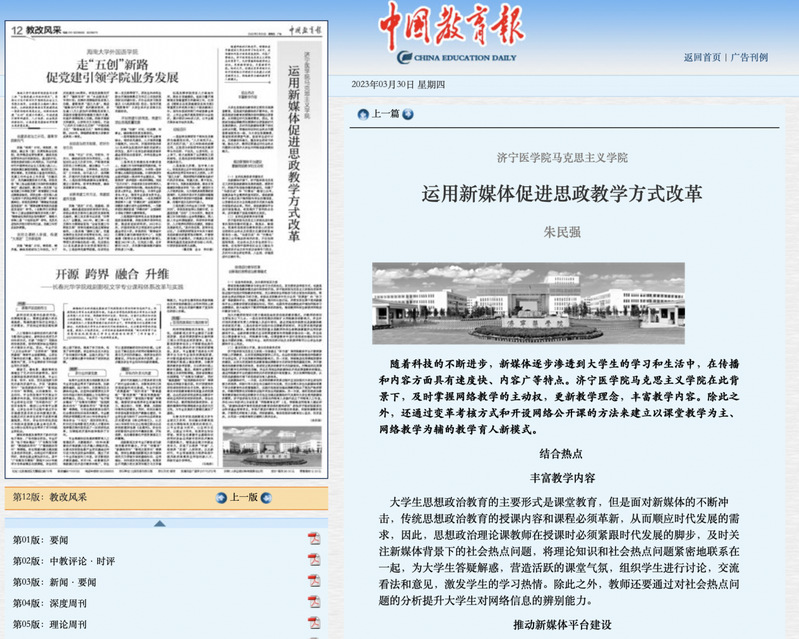
Task: Open PDF for page 05 理论周刊
Action: point(313,623)
